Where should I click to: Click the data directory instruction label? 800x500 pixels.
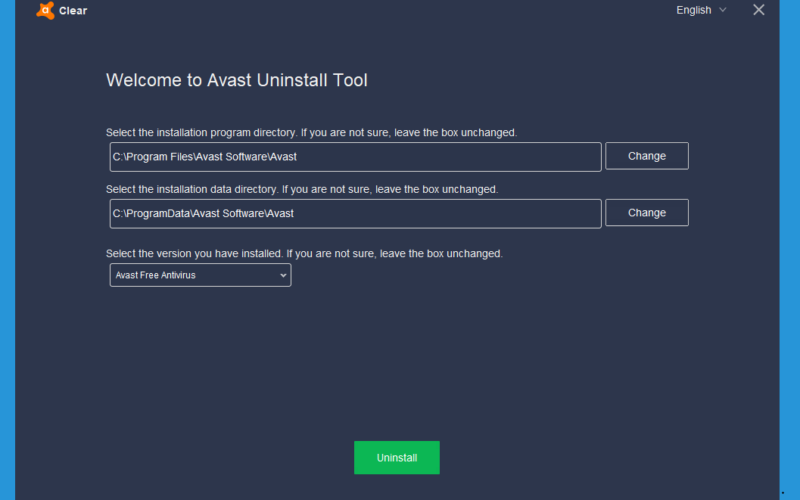coord(302,189)
